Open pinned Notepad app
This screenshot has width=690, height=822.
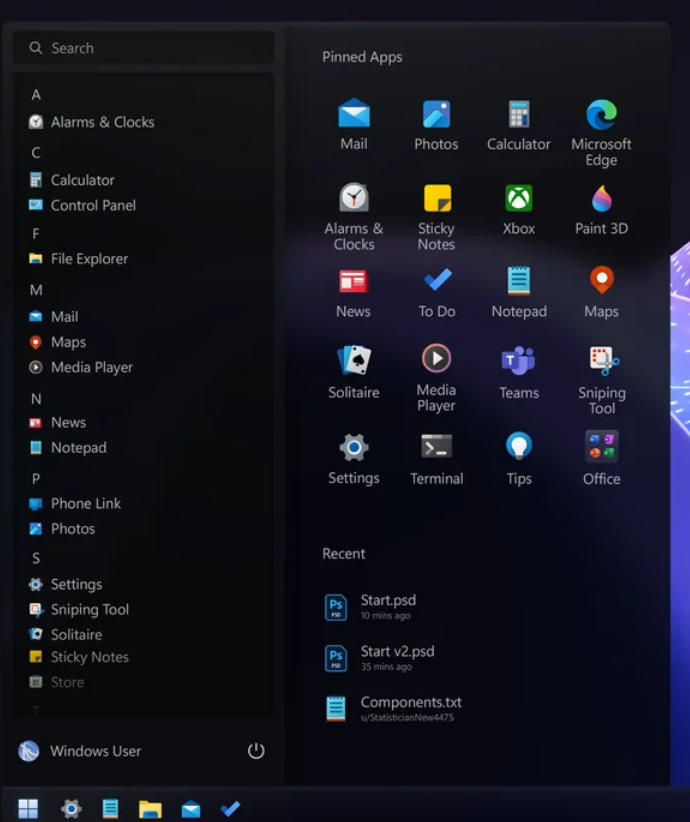519,292
